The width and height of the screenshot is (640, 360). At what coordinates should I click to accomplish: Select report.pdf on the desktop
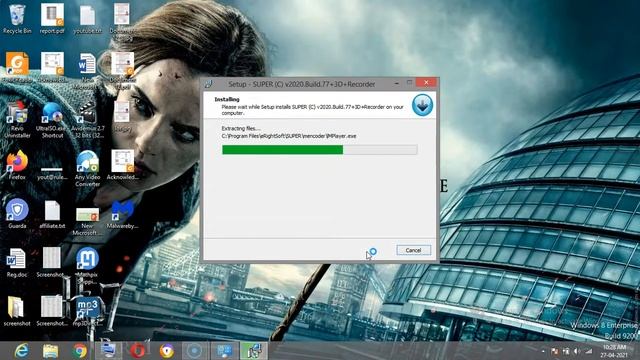point(52,19)
